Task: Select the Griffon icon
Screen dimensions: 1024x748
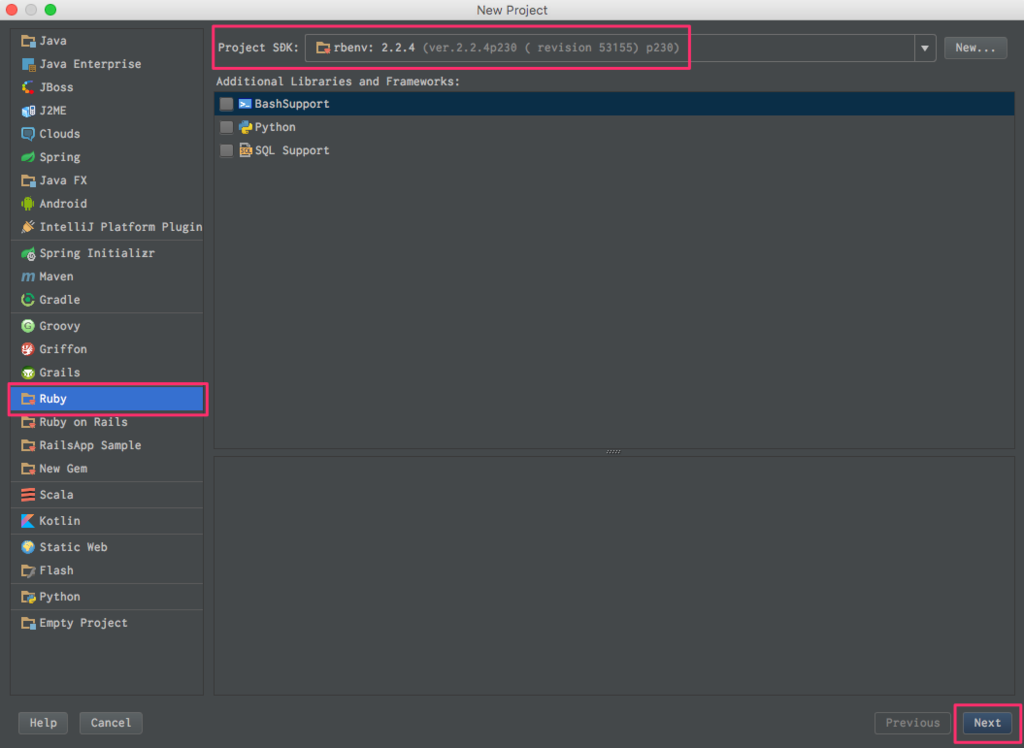Action: pyautogui.click(x=28, y=350)
